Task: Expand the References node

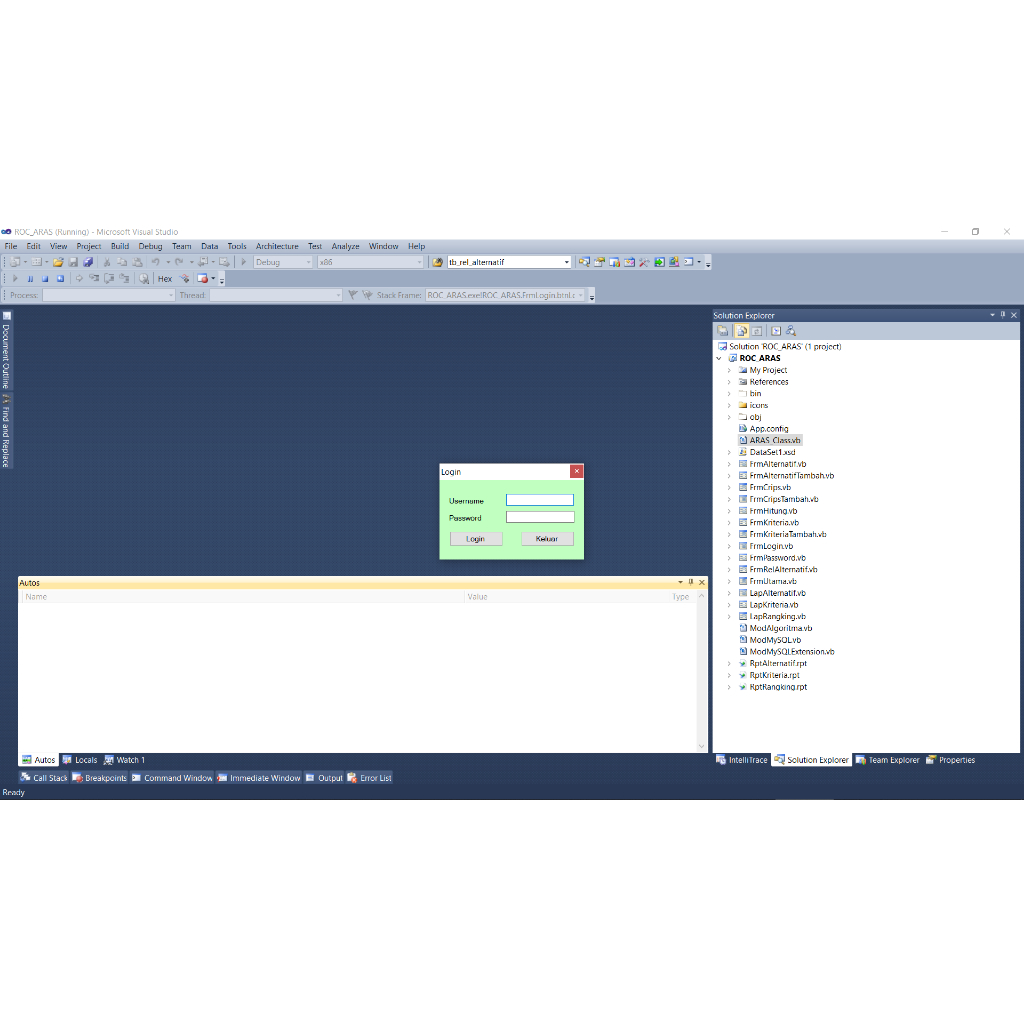Action: pos(729,382)
